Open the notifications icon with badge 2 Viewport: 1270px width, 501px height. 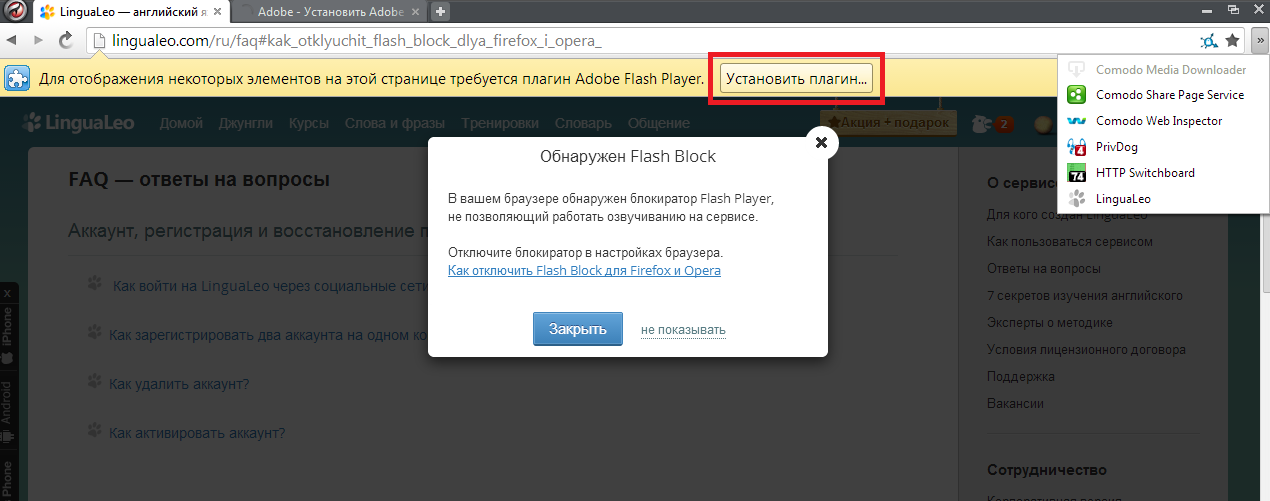click(x=992, y=124)
